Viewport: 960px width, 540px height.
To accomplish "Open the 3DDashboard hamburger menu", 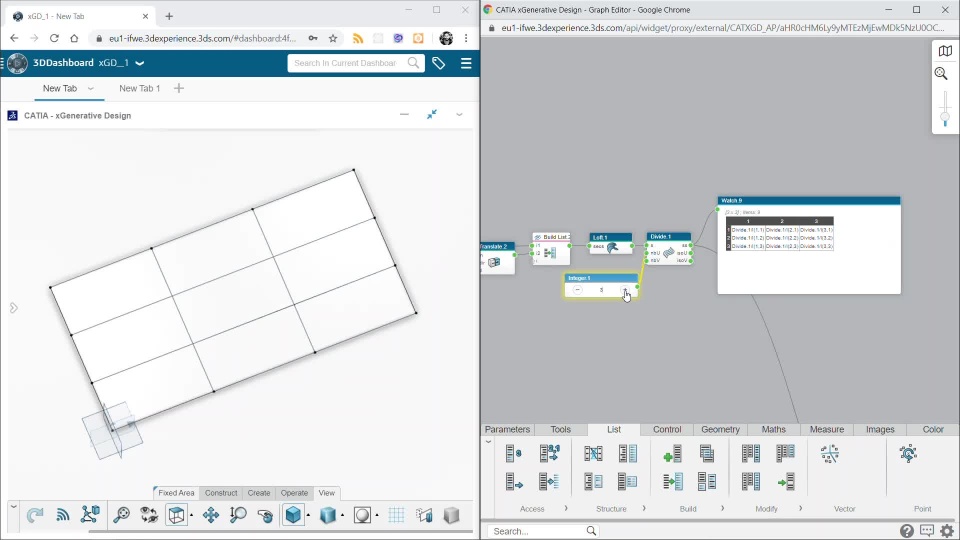I will click(x=466, y=63).
